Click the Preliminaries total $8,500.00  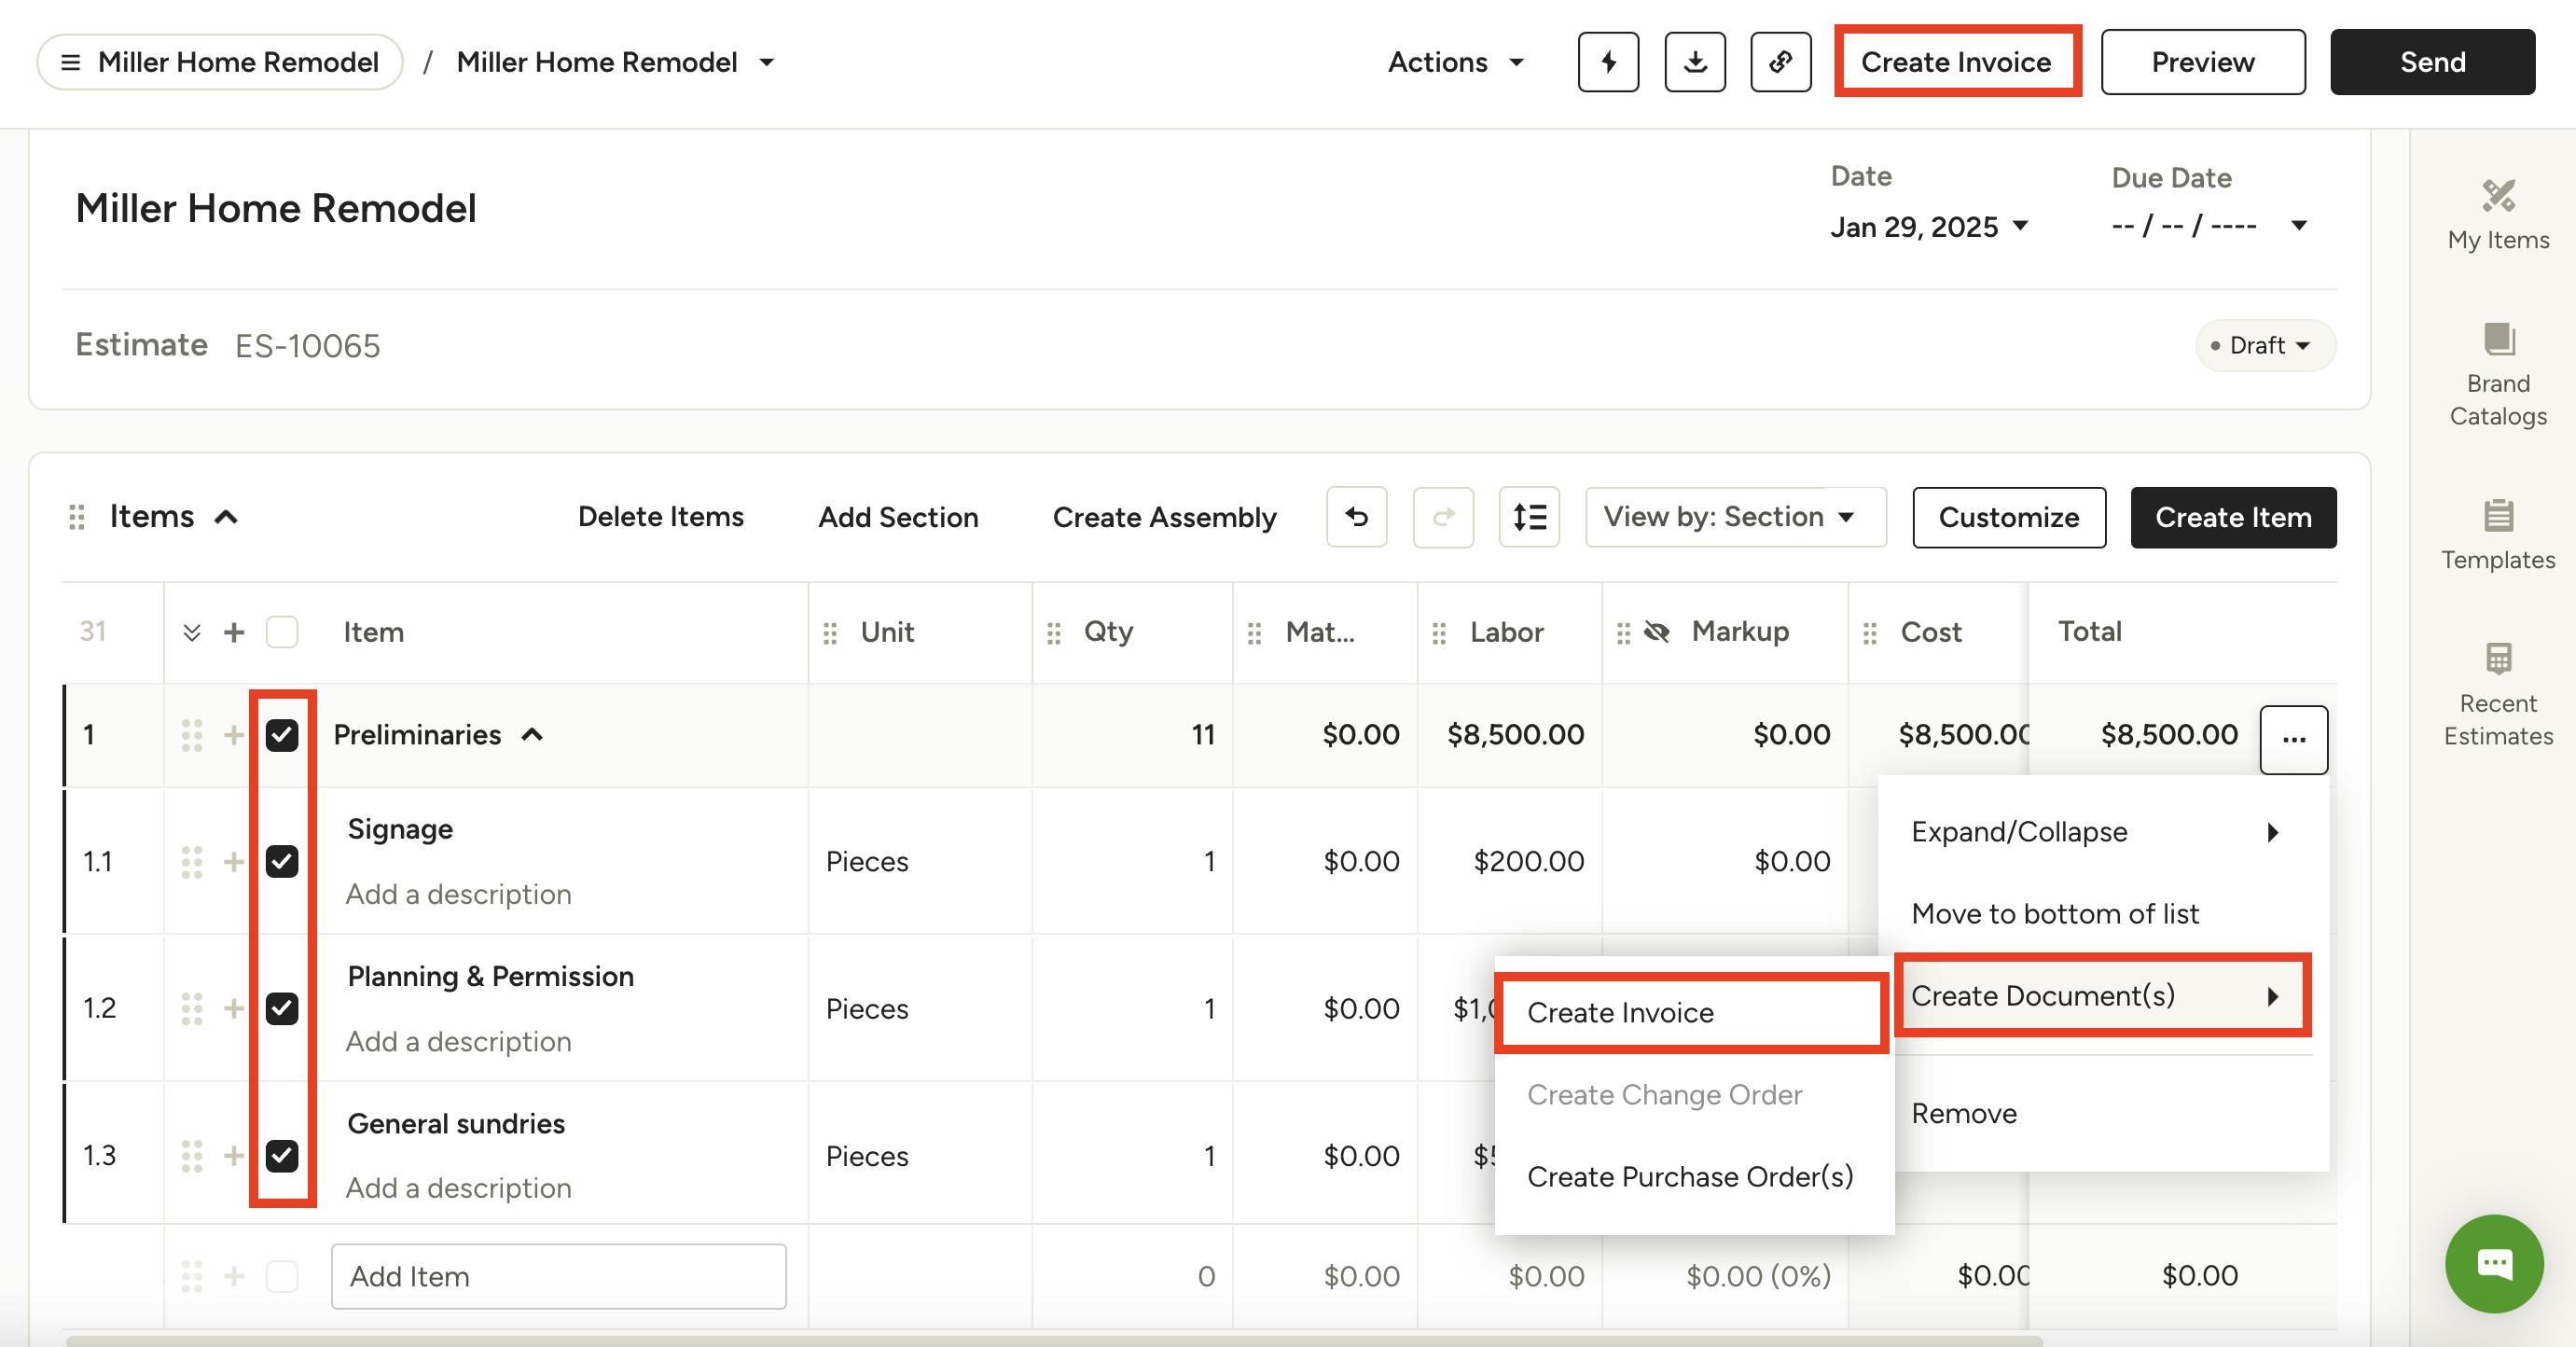[2169, 735]
